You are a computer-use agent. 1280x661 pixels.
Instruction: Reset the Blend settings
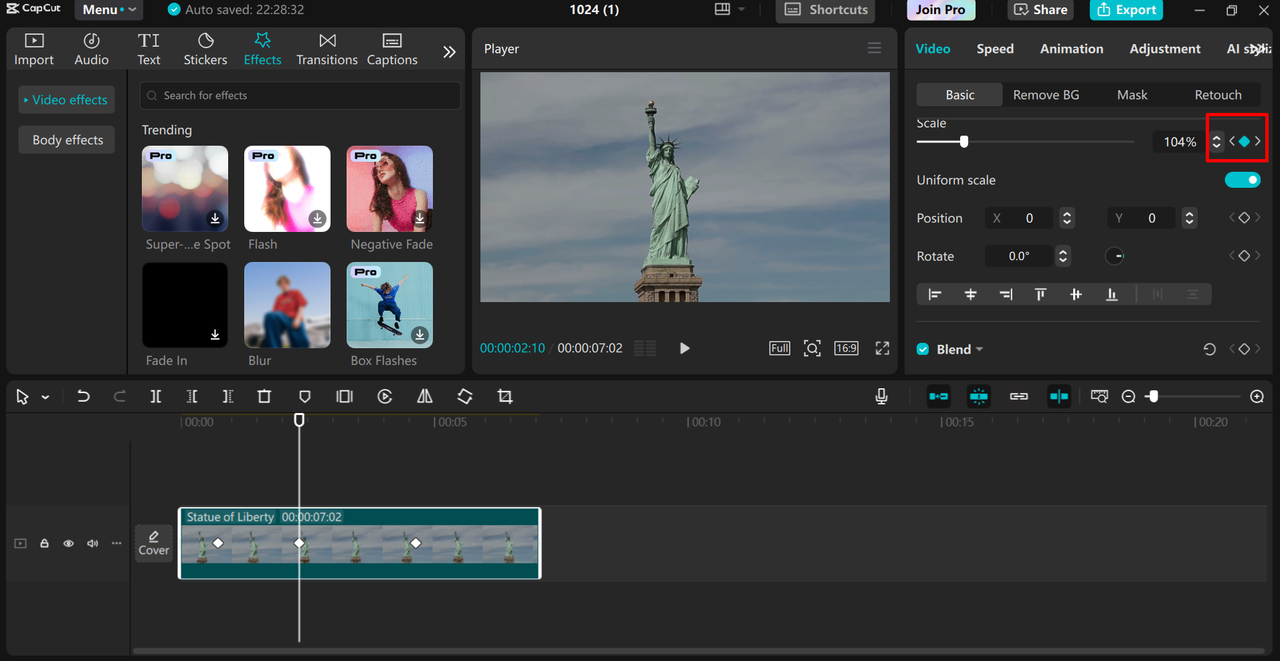(x=1210, y=349)
